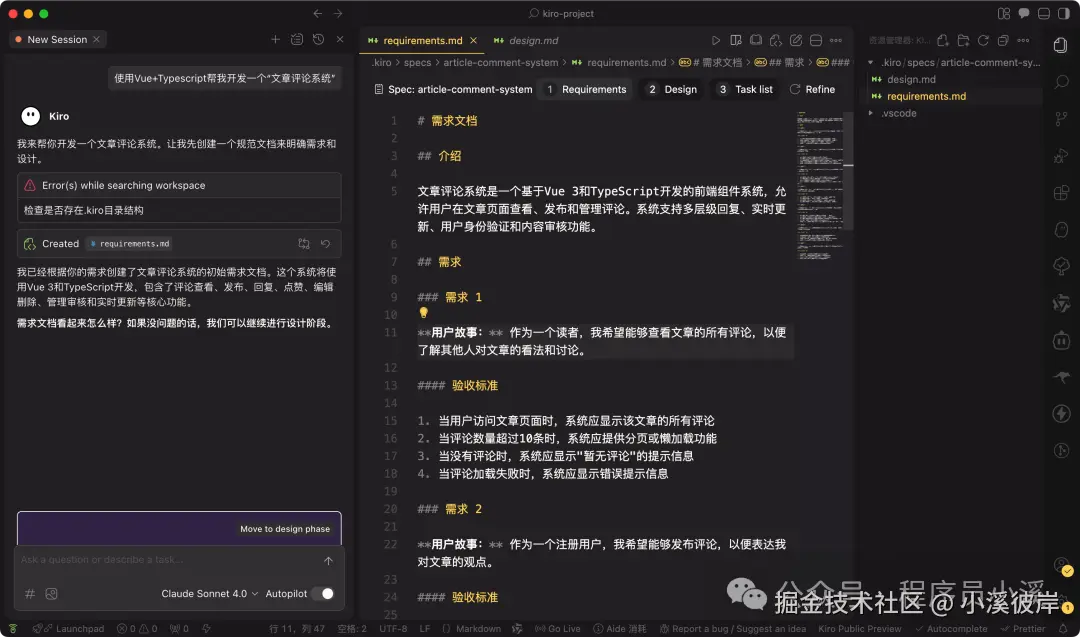Collapse folders using the Explorer collapse icon
The width and height of the screenshot is (1080, 637).
click(x=1003, y=41)
